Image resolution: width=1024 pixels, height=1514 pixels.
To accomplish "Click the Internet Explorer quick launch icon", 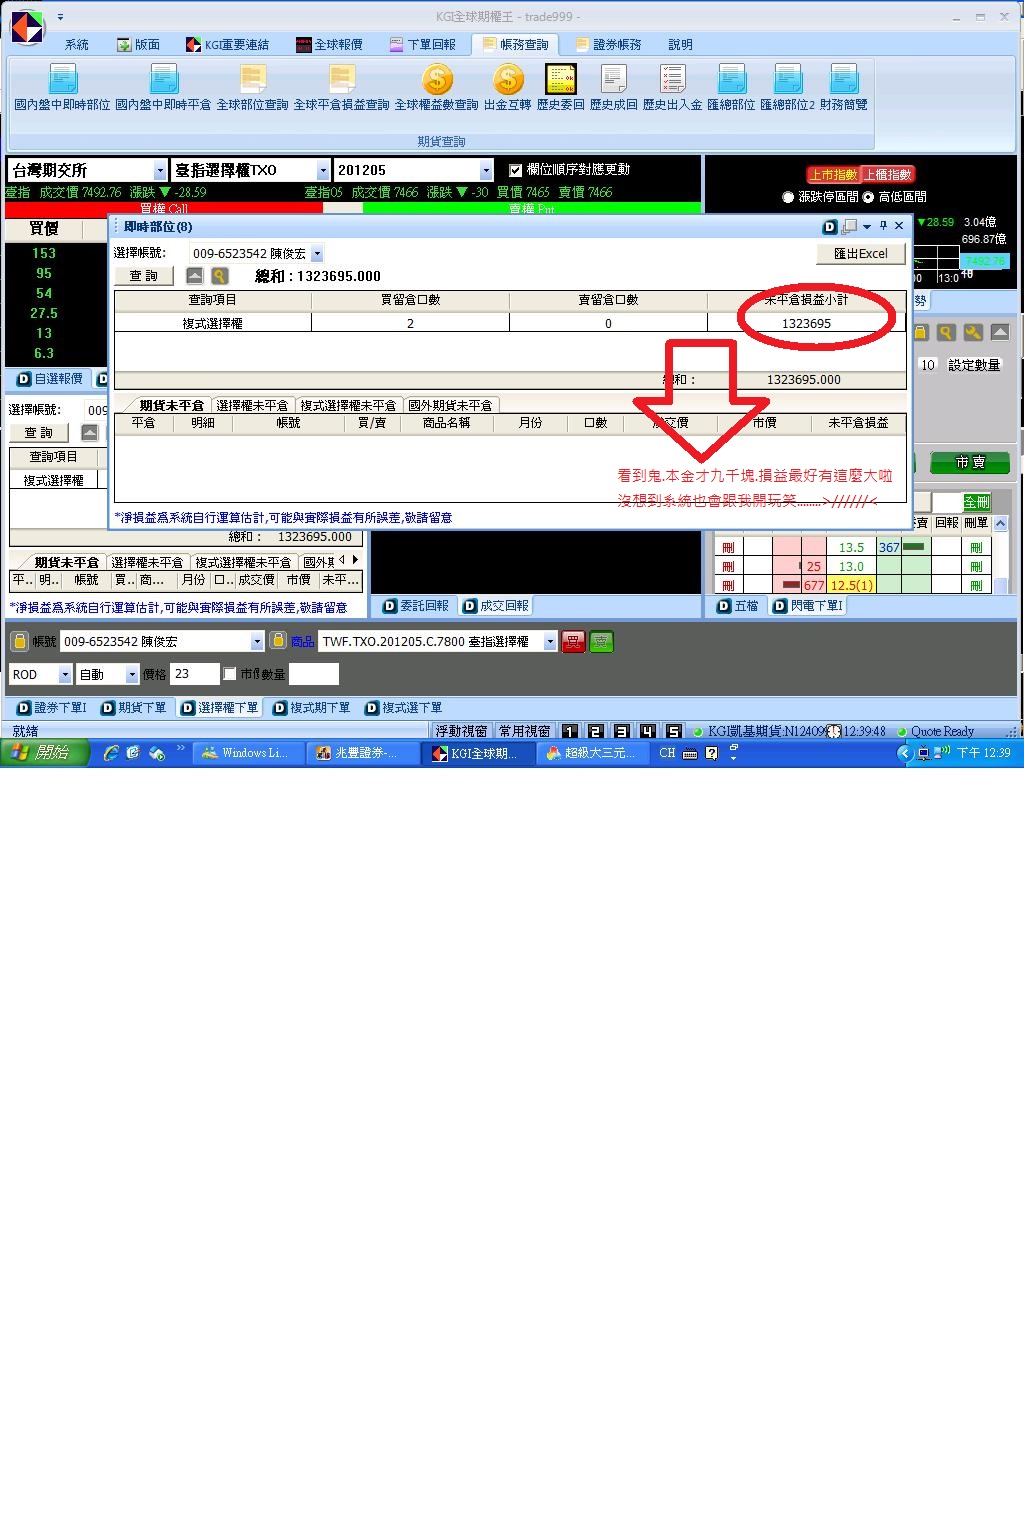I will [x=111, y=753].
